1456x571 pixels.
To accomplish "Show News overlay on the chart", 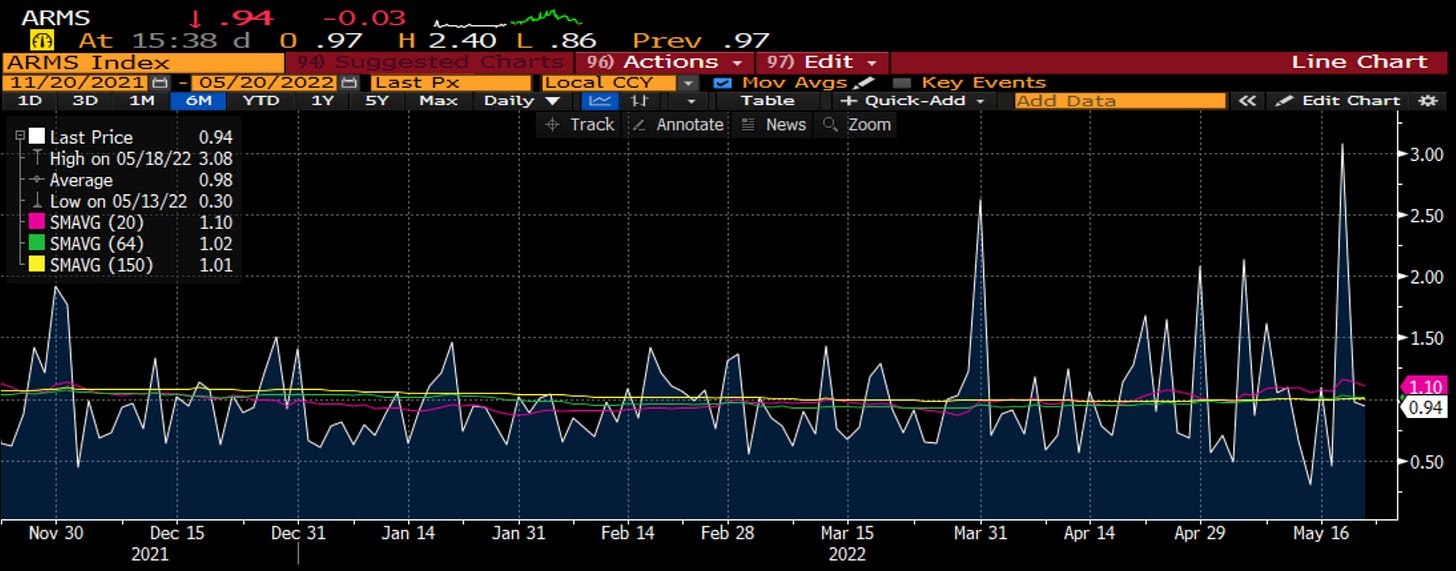I will click(772, 124).
